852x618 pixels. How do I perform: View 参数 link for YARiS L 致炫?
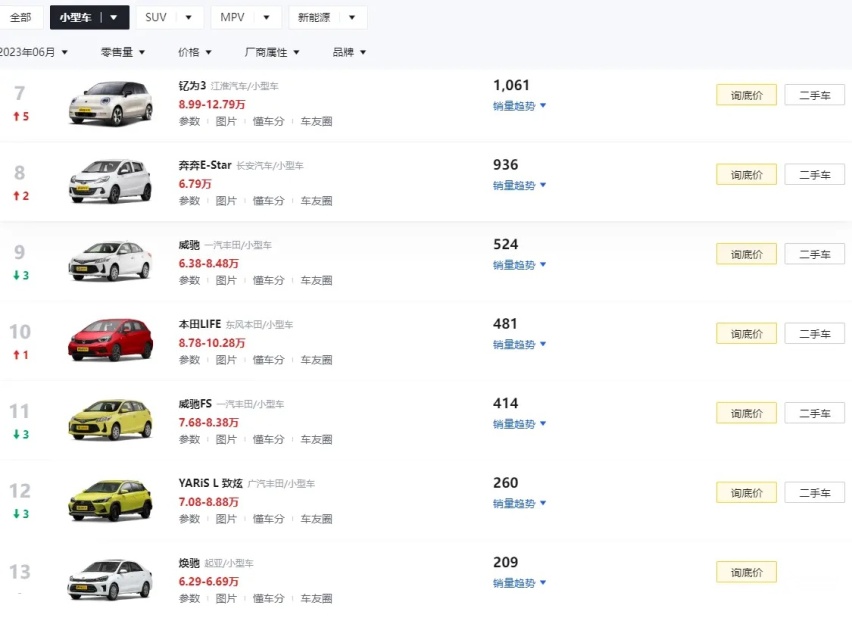point(189,519)
